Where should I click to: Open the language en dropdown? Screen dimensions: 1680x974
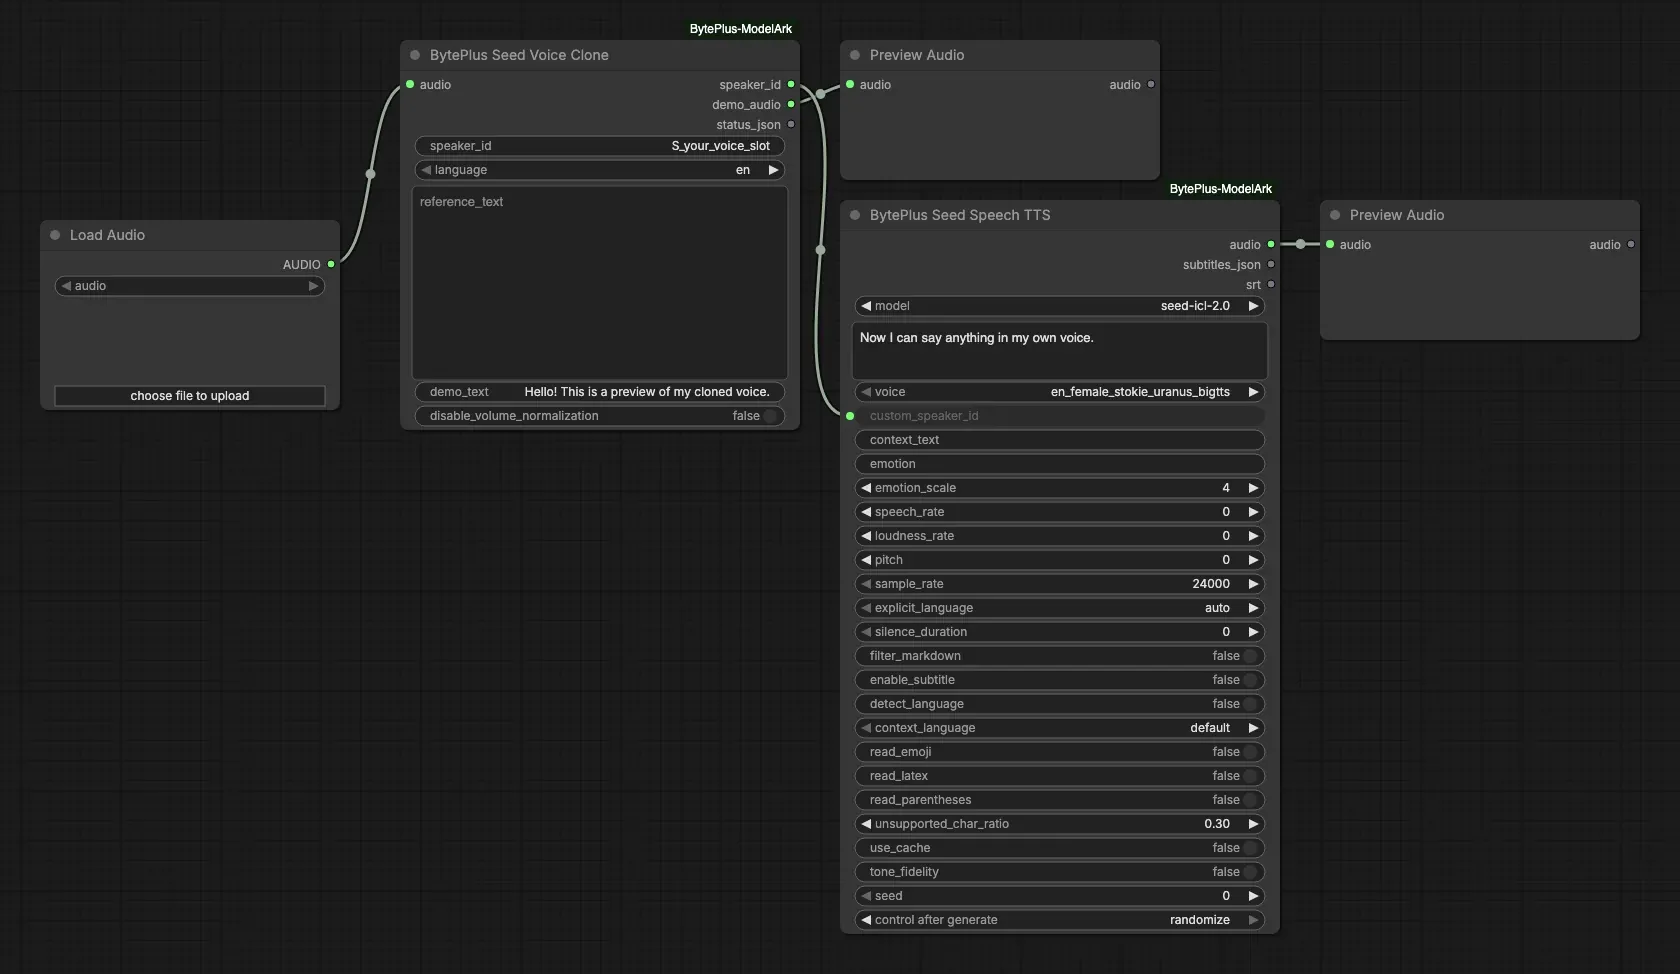[600, 170]
